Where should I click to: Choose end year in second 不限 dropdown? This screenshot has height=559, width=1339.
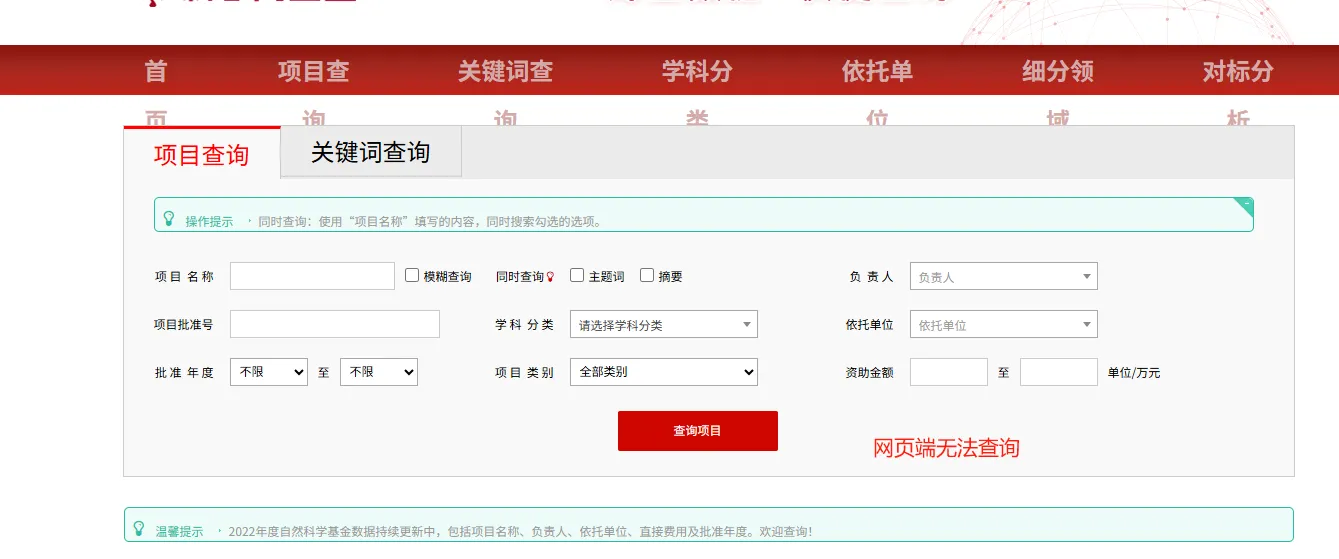pos(378,372)
